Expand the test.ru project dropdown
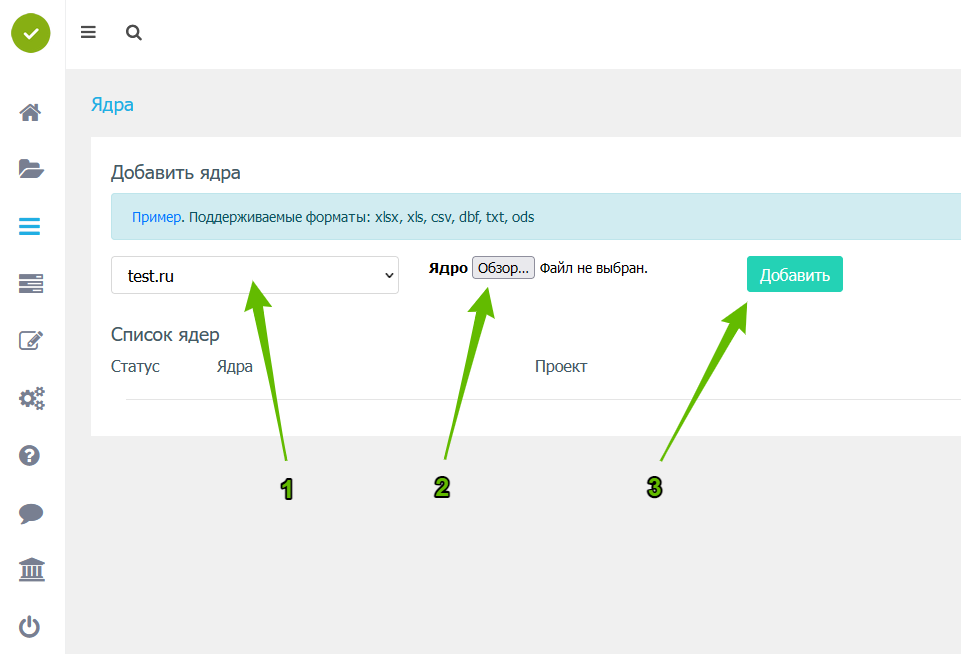Image resolution: width=961 pixels, height=654 pixels. (254, 276)
